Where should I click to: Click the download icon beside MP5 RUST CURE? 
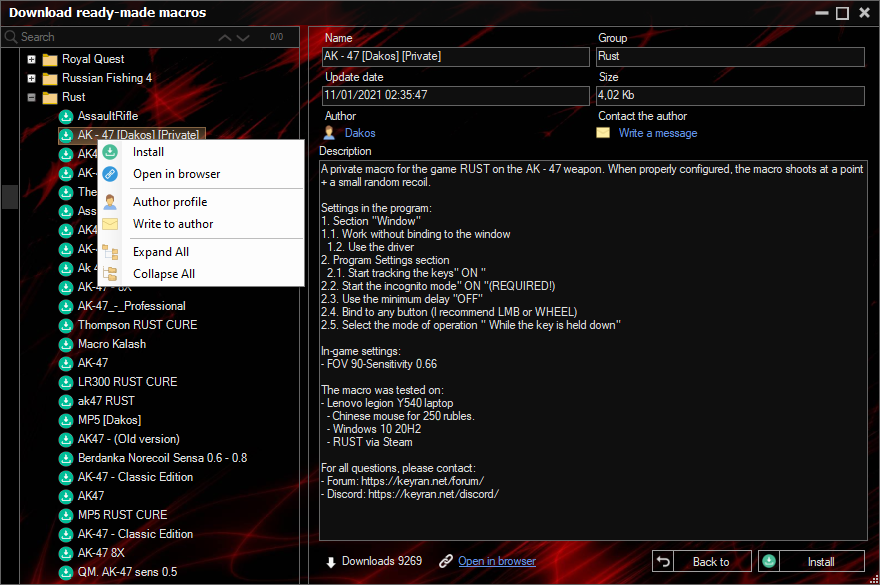coord(66,515)
